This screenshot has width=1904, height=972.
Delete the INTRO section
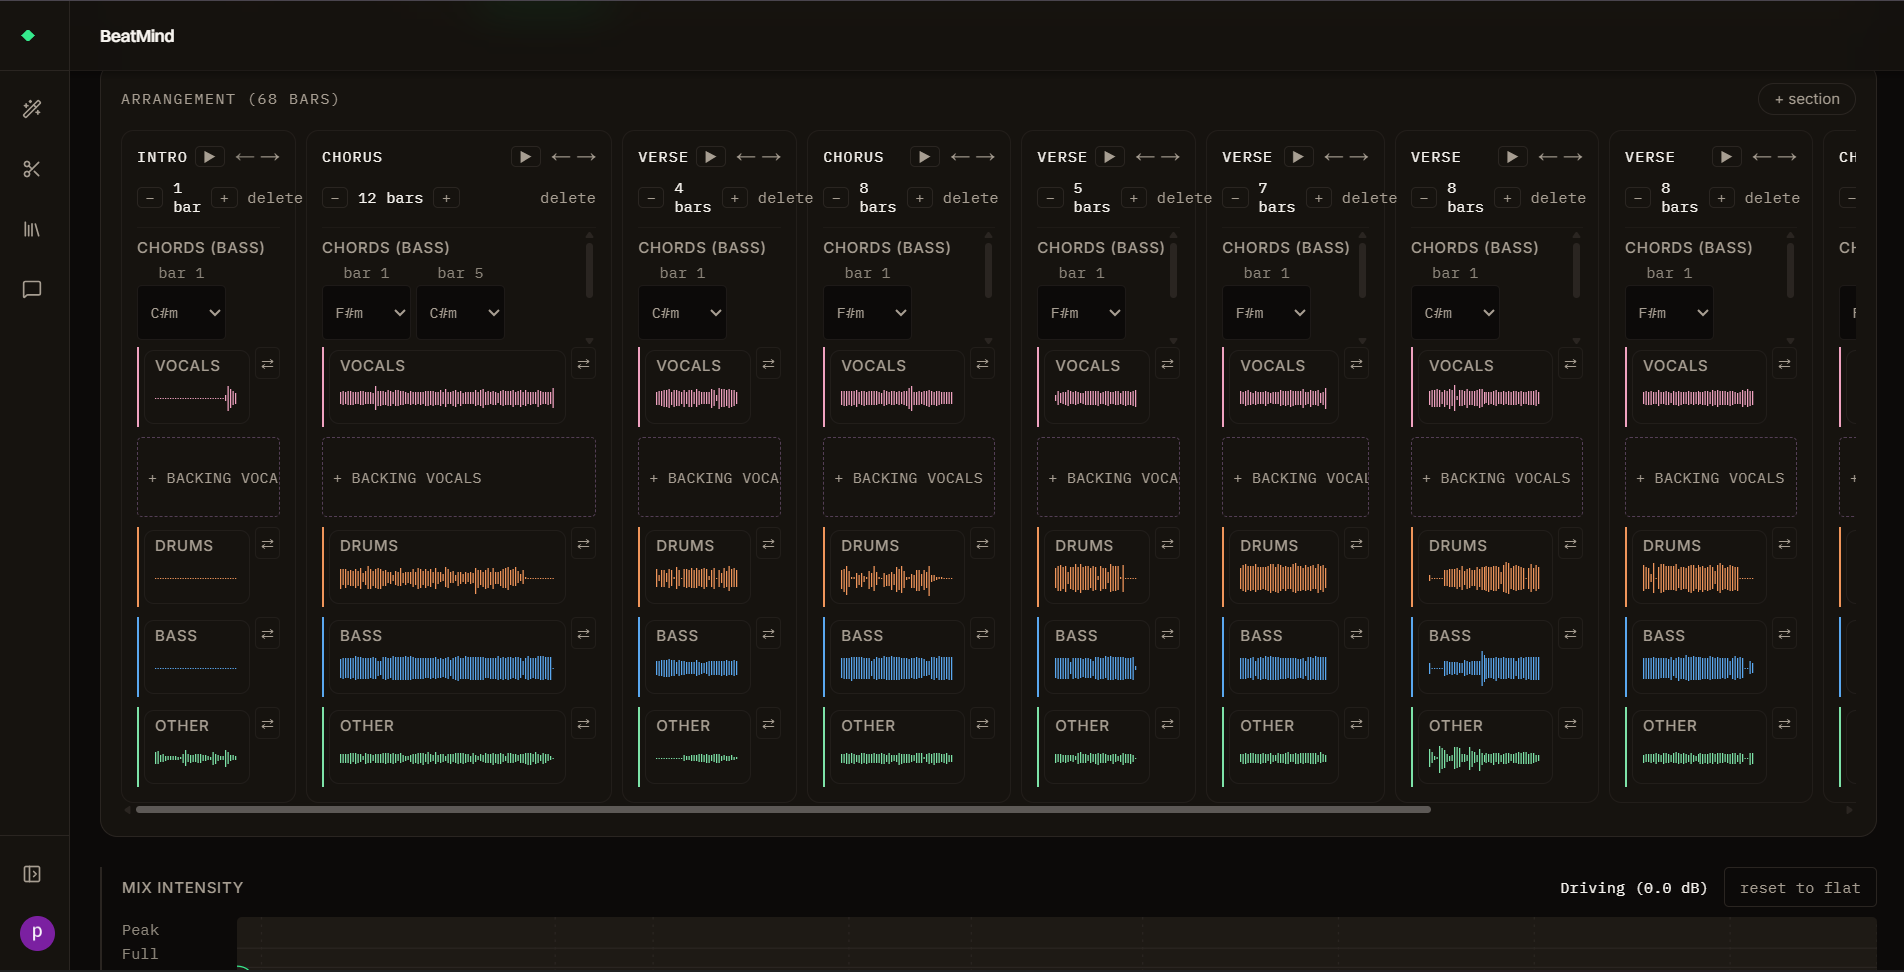coord(275,198)
